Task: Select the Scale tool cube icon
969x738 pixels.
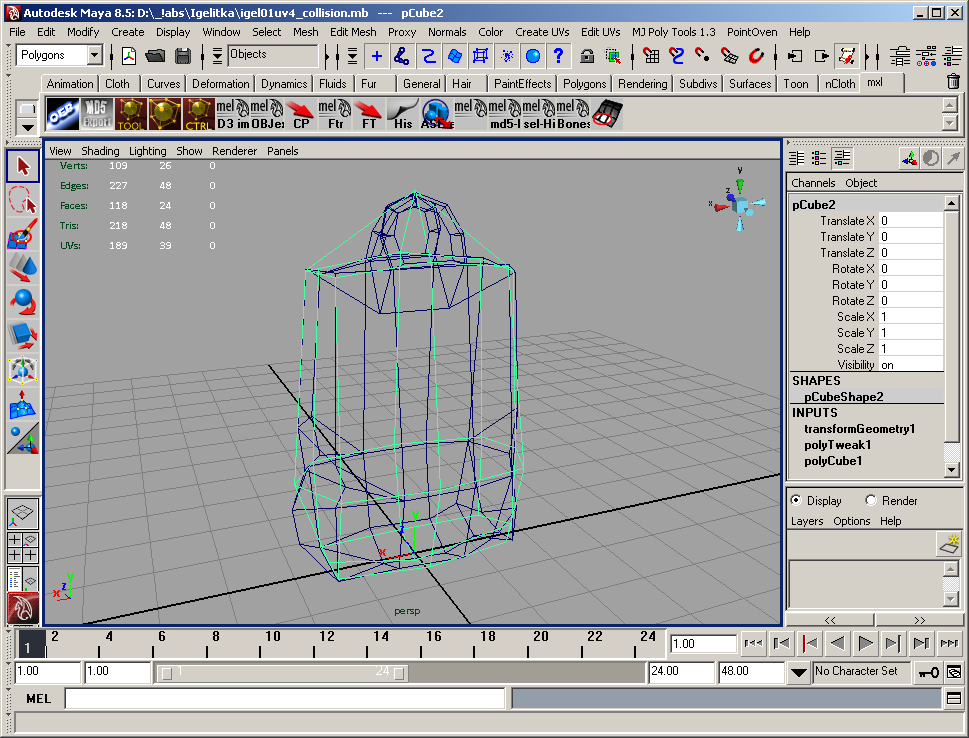Action: tap(23, 335)
